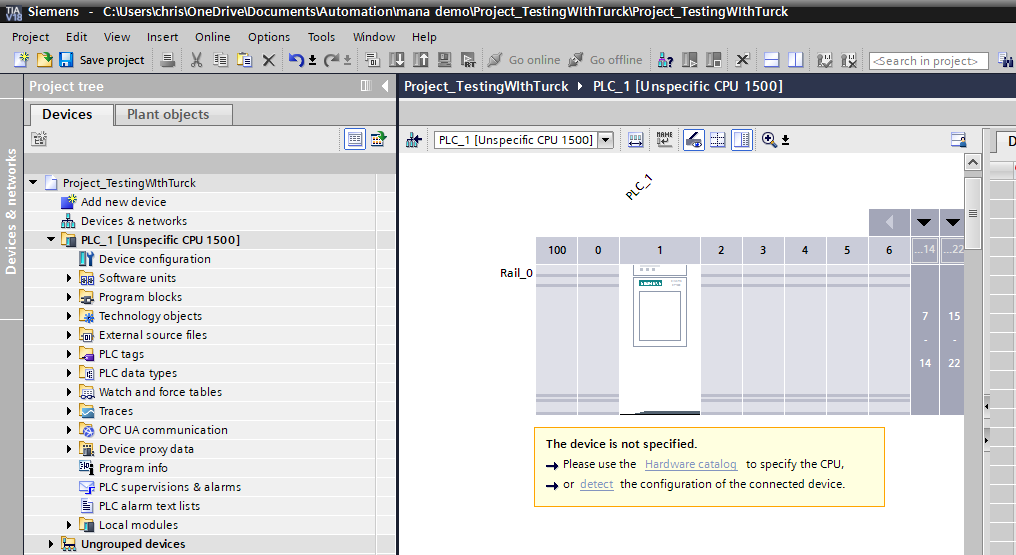Image resolution: width=1016 pixels, height=555 pixels.
Task: Collapse the Project tree panel arrow
Action: point(385,85)
